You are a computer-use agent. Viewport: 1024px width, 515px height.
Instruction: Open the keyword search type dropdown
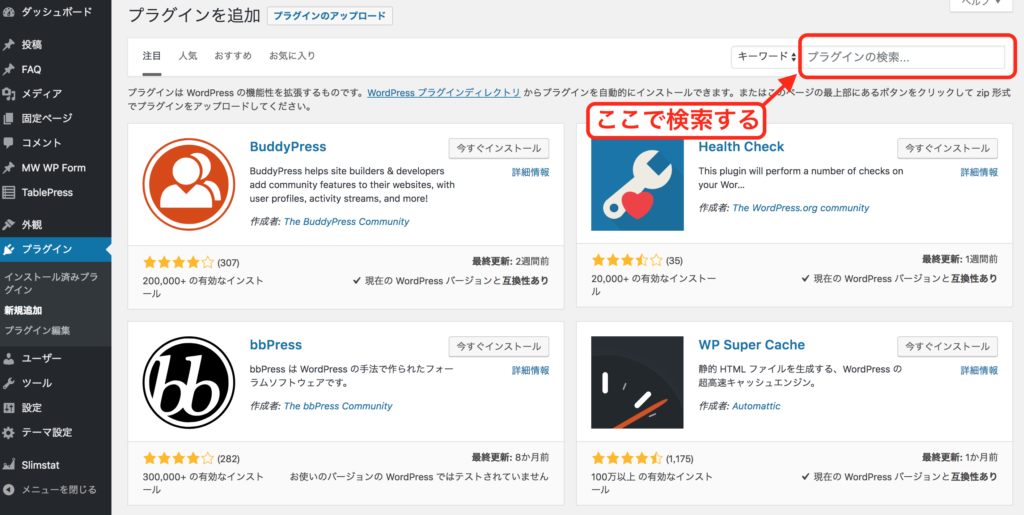click(x=762, y=57)
